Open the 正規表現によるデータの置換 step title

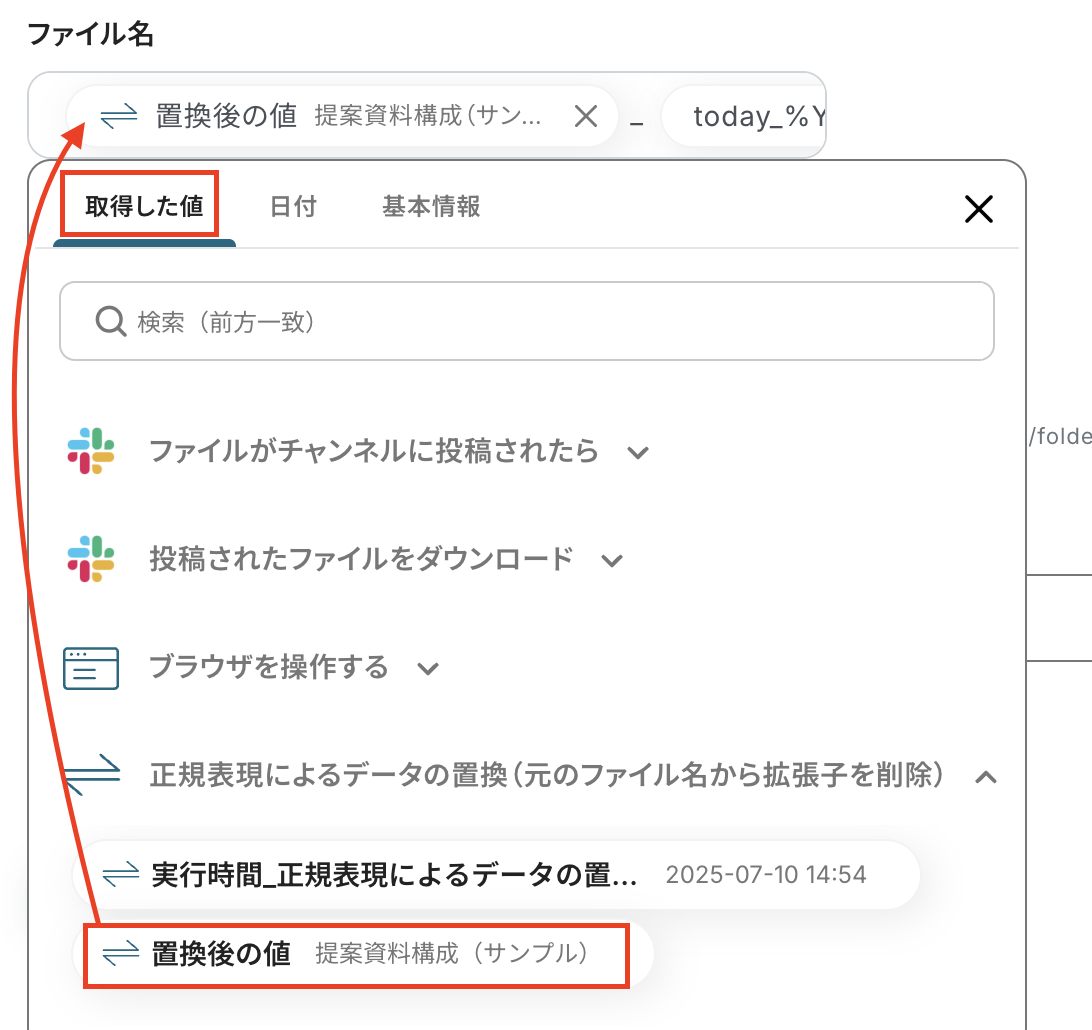547,774
